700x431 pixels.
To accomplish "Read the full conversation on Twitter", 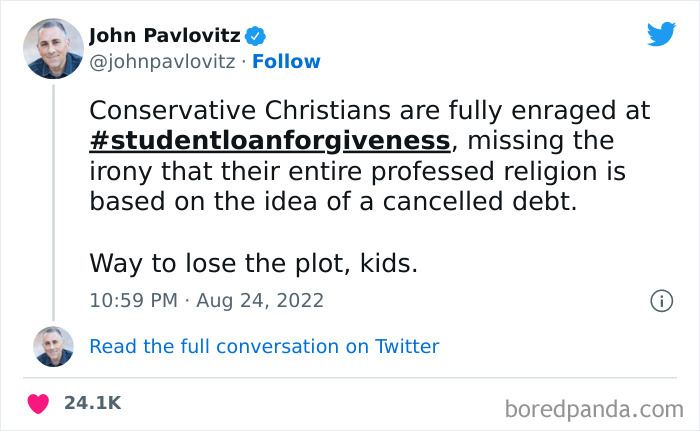I will (264, 346).
